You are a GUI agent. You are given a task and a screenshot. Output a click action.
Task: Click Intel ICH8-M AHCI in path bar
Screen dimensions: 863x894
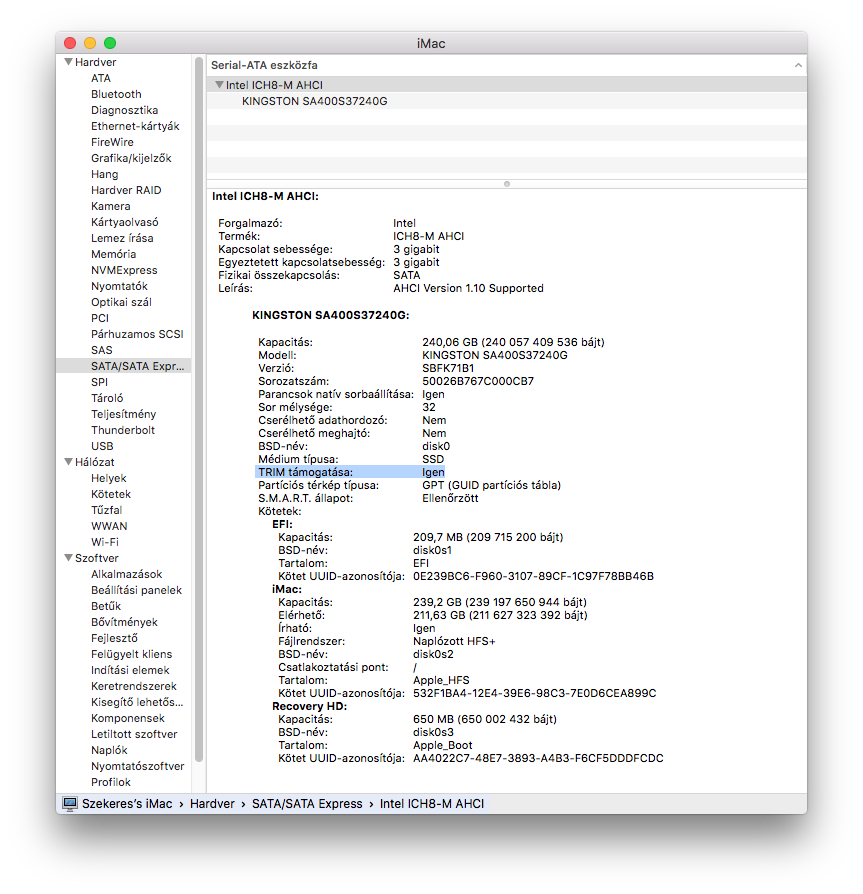432,803
